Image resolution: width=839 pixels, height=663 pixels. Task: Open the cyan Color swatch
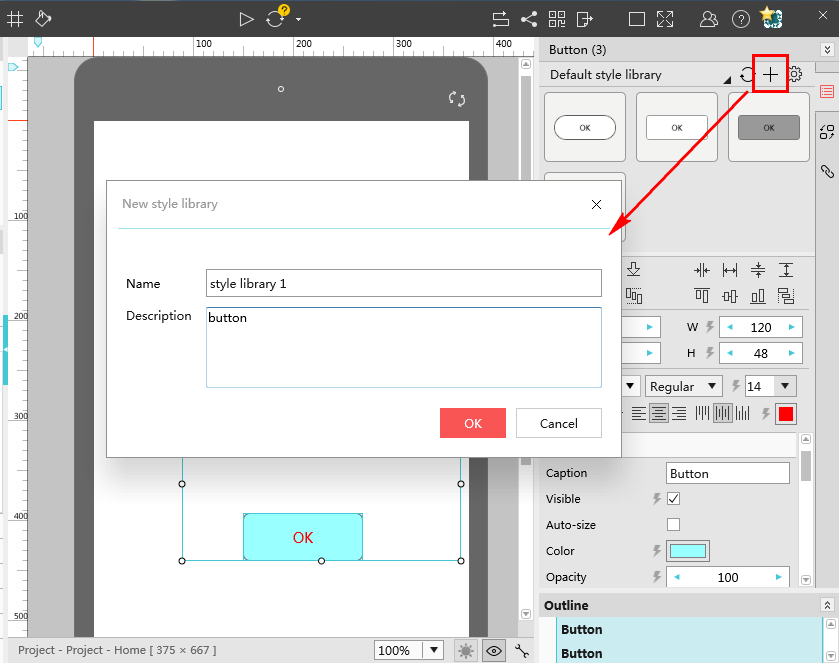688,551
